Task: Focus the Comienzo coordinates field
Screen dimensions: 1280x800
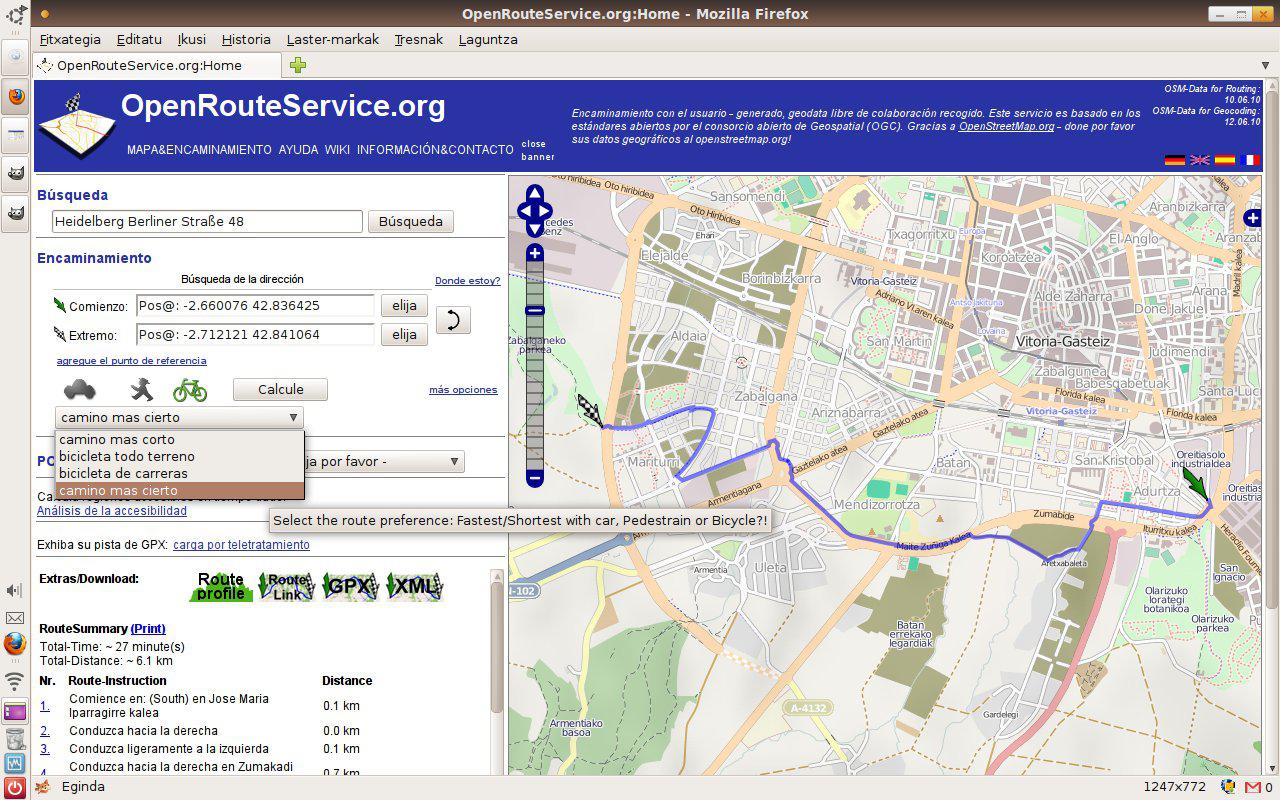Action: pyautogui.click(x=255, y=305)
